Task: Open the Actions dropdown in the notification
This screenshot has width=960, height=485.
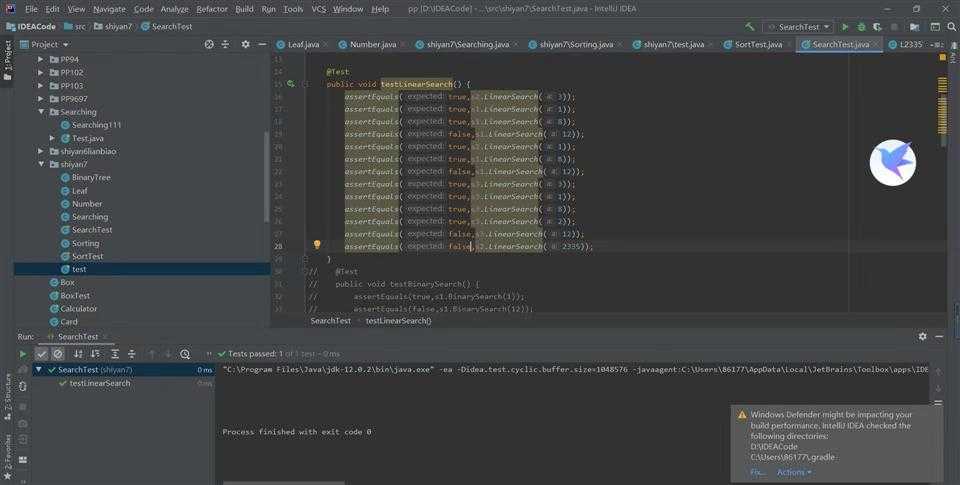Action: pos(794,472)
